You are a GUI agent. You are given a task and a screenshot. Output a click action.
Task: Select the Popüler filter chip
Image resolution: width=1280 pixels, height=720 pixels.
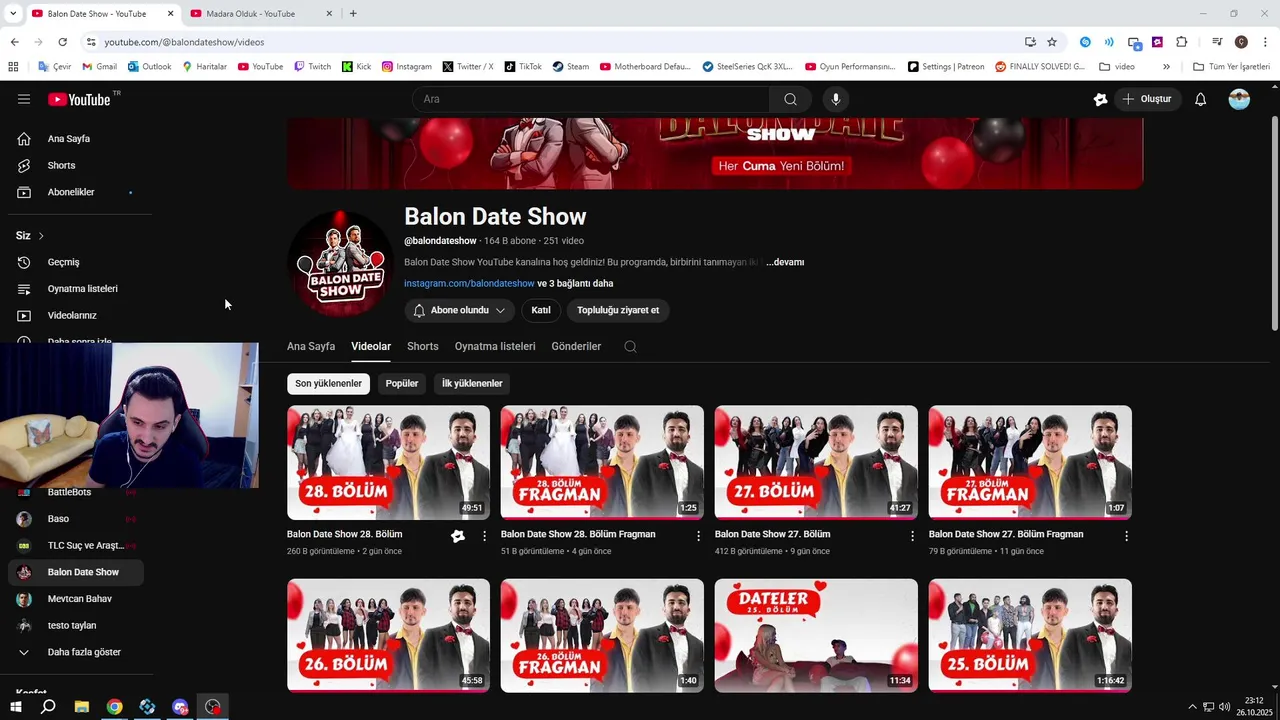click(402, 384)
